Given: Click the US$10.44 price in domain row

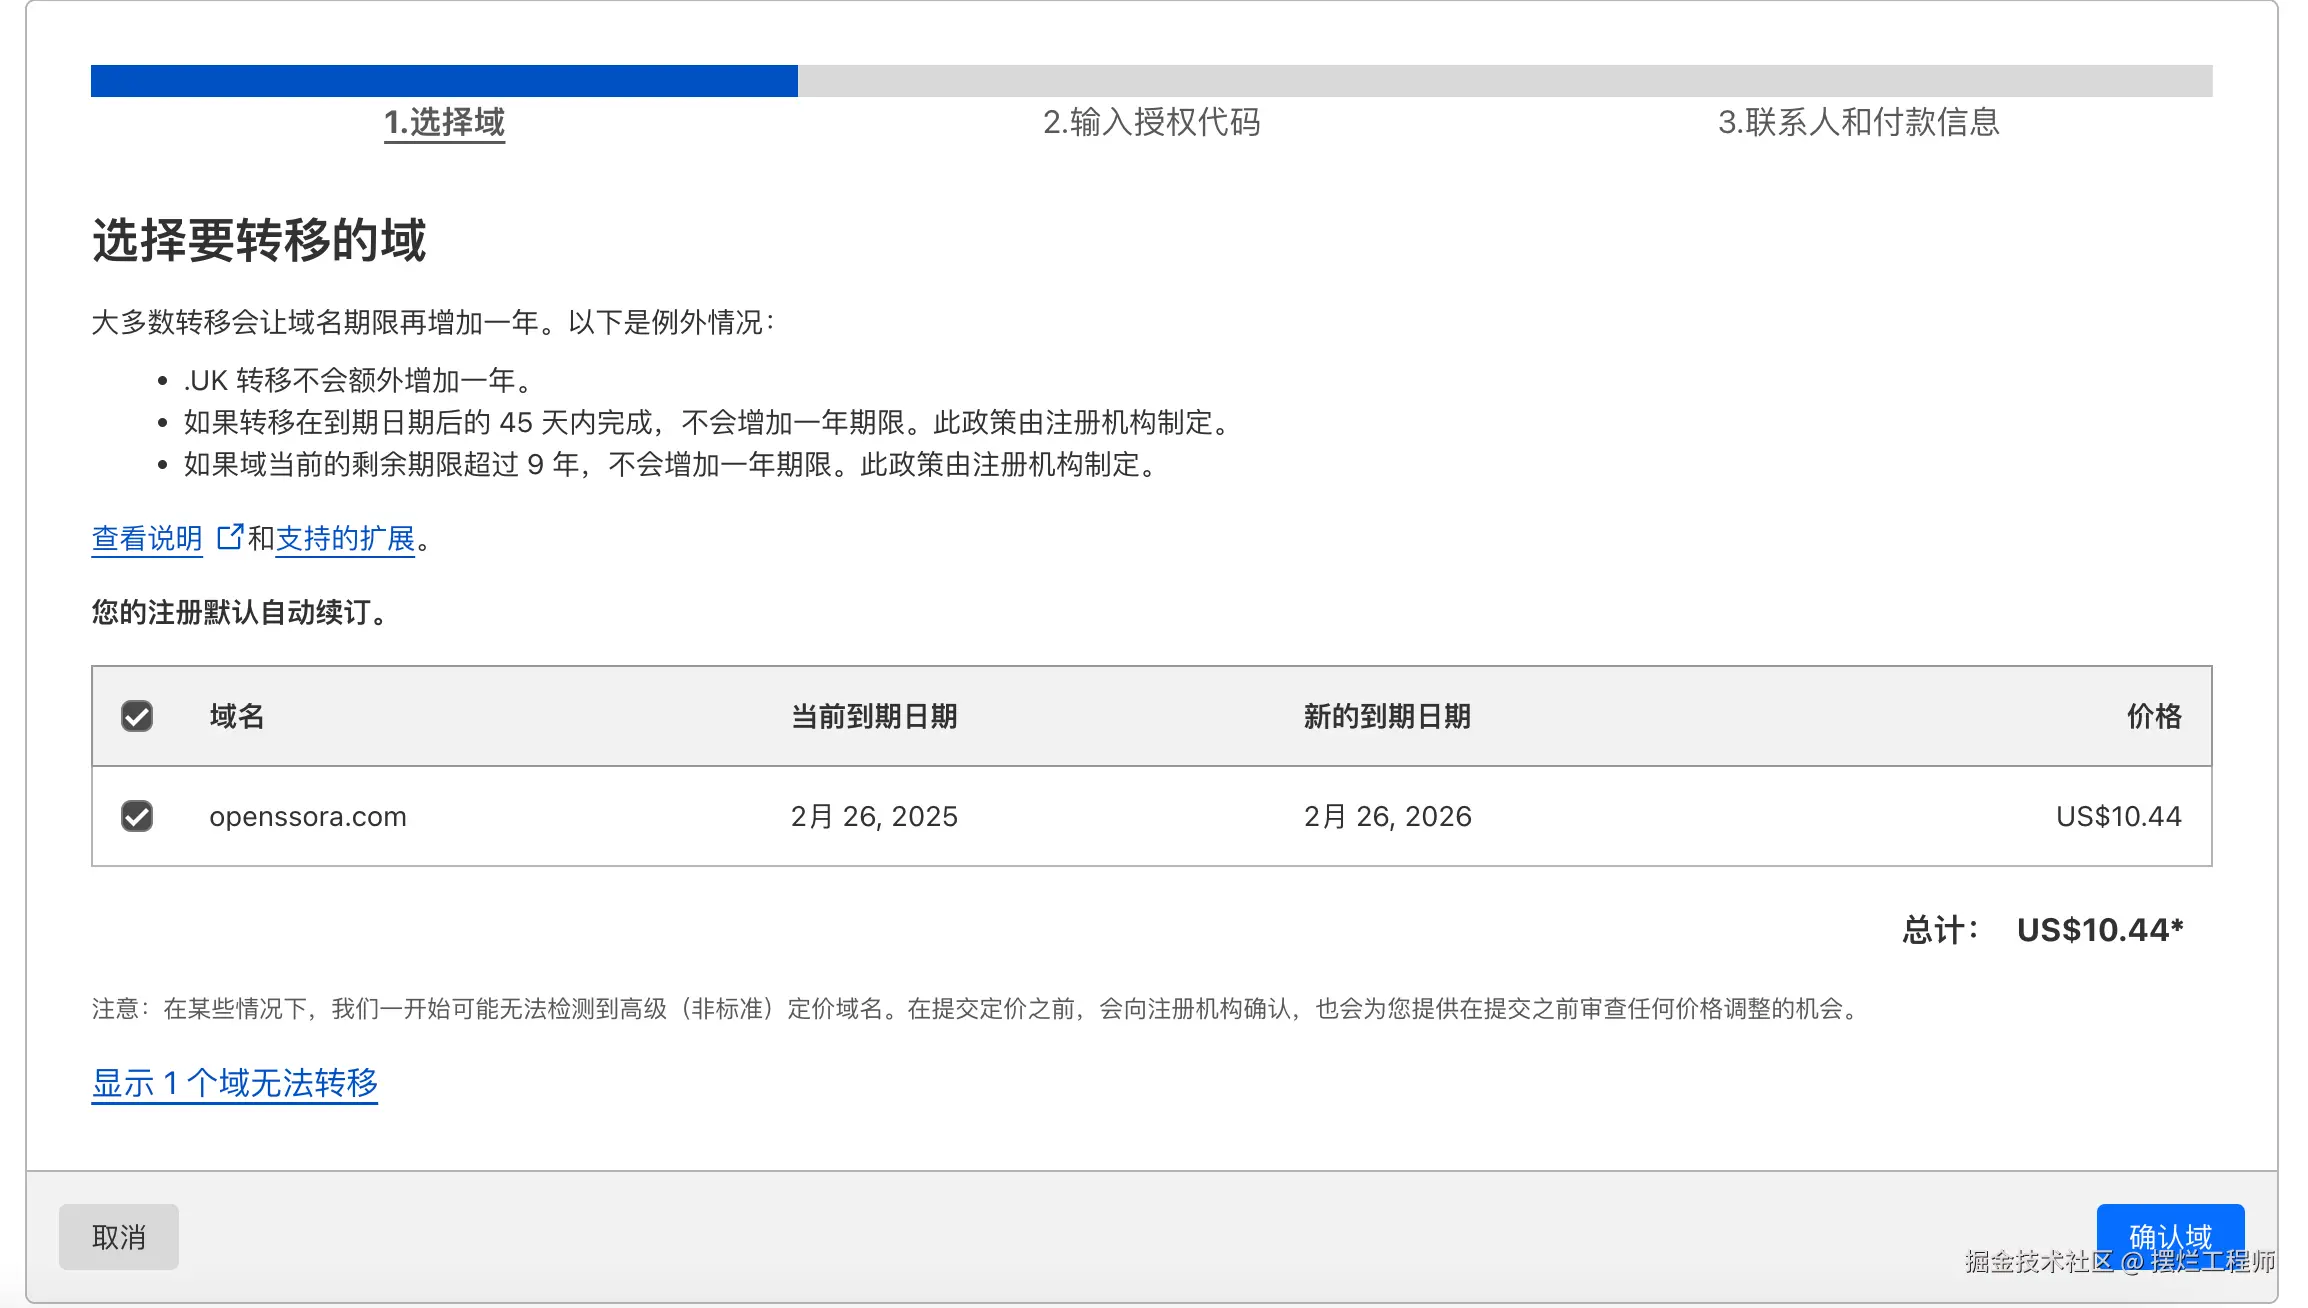Looking at the screenshot, I should point(2118,816).
